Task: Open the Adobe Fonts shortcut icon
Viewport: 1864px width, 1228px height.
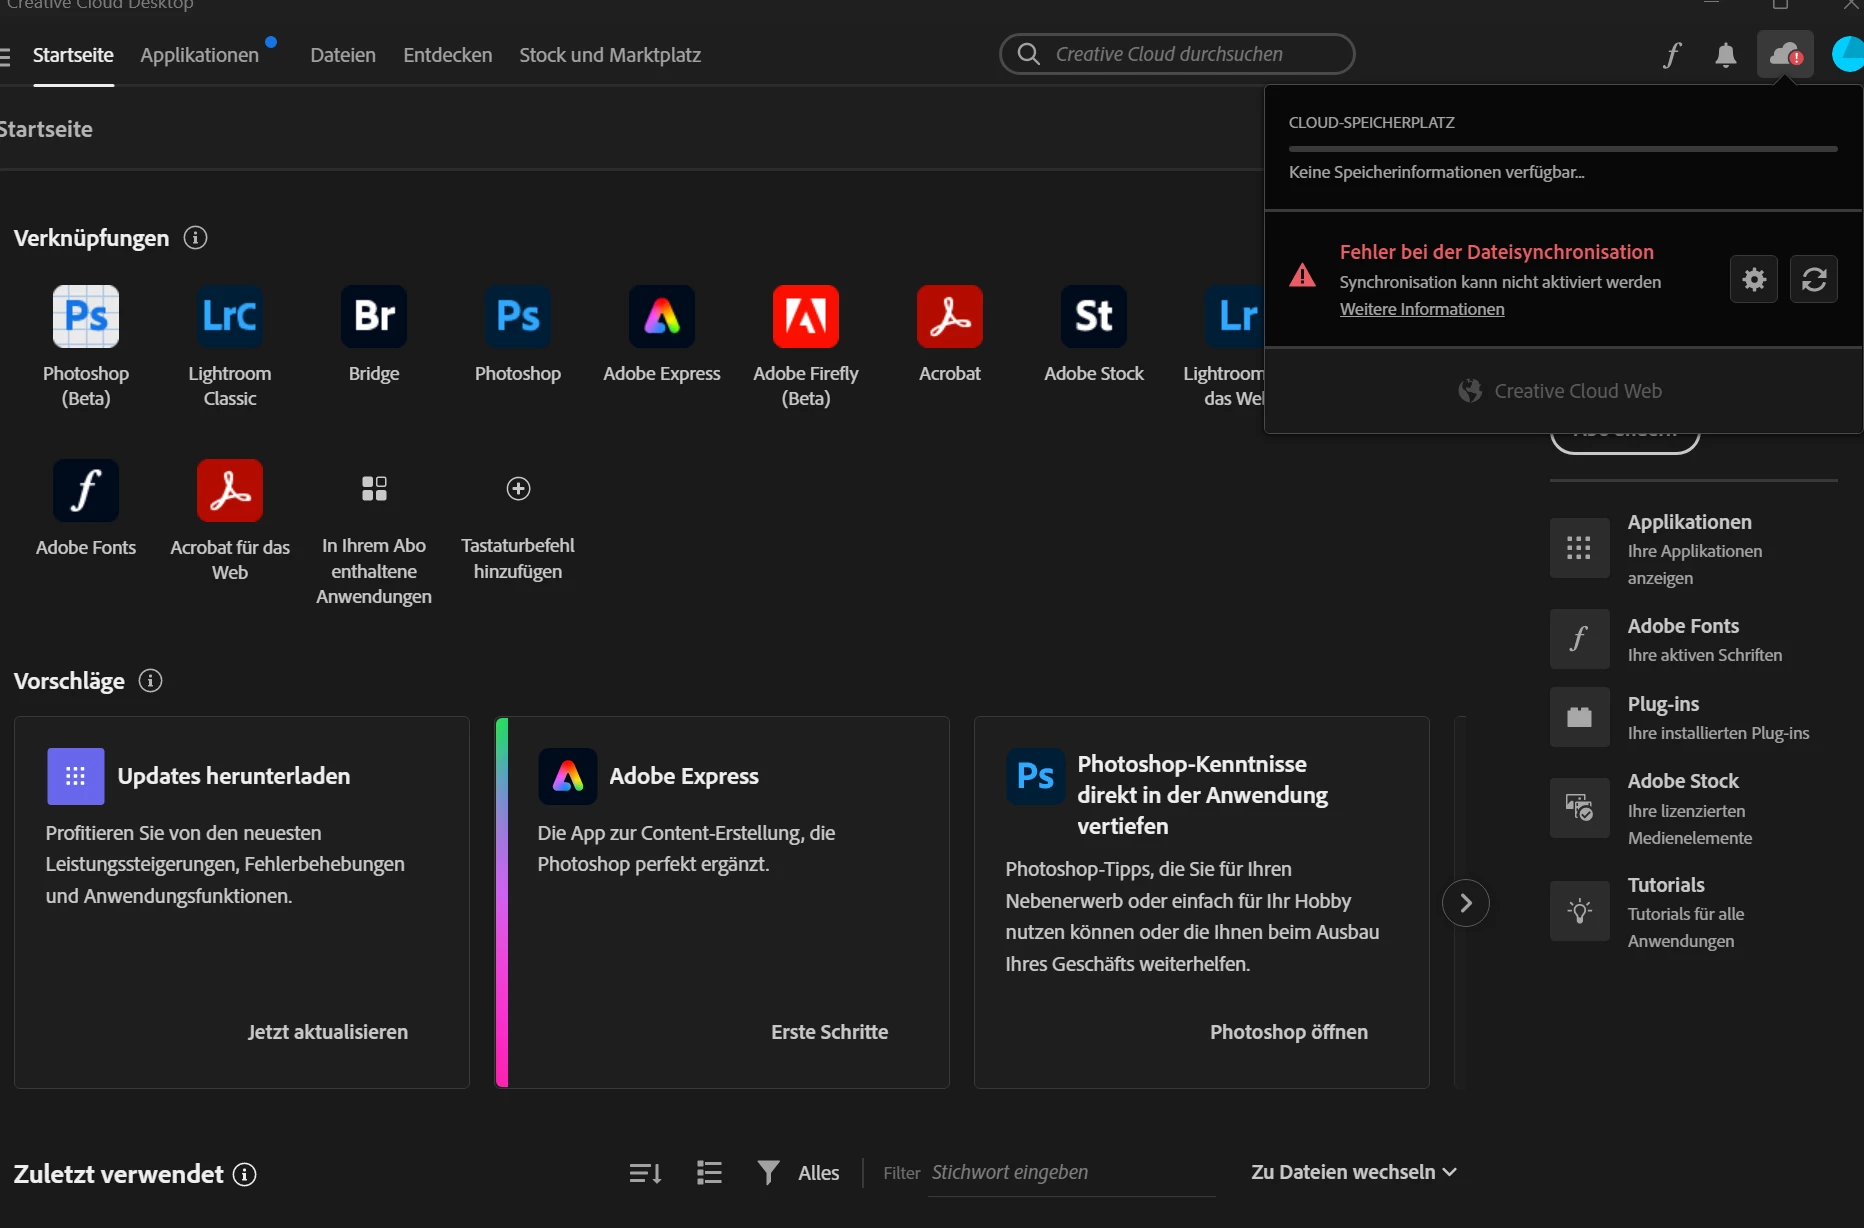Action: pos(86,490)
